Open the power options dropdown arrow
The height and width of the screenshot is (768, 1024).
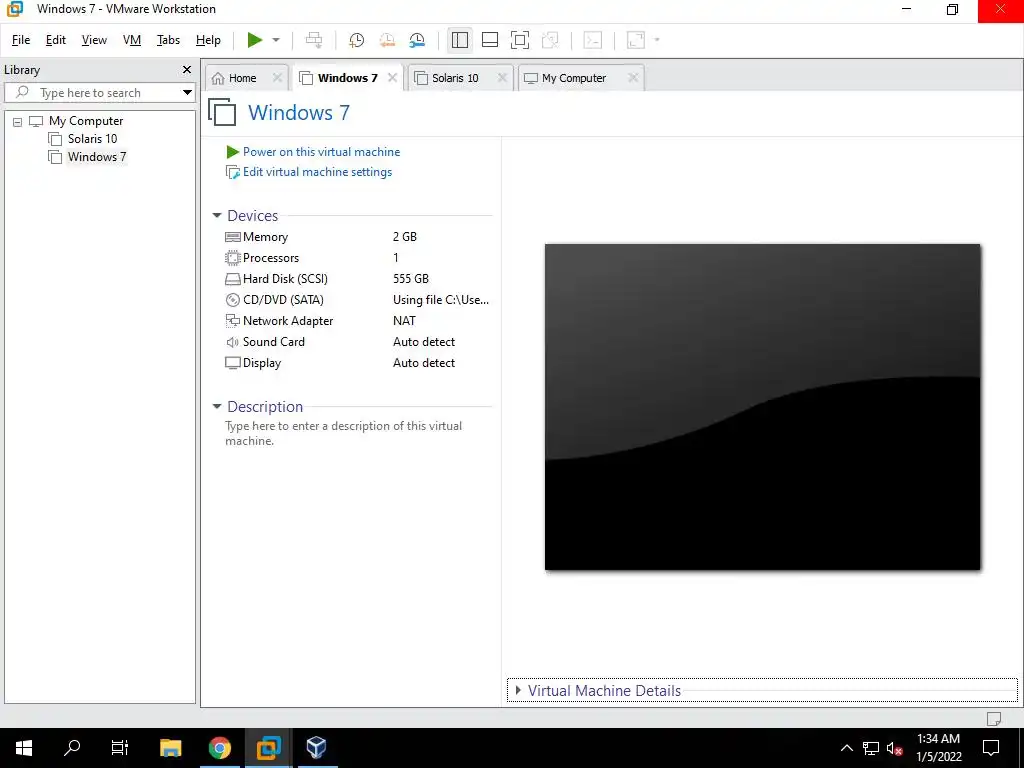pyautogui.click(x=276, y=40)
